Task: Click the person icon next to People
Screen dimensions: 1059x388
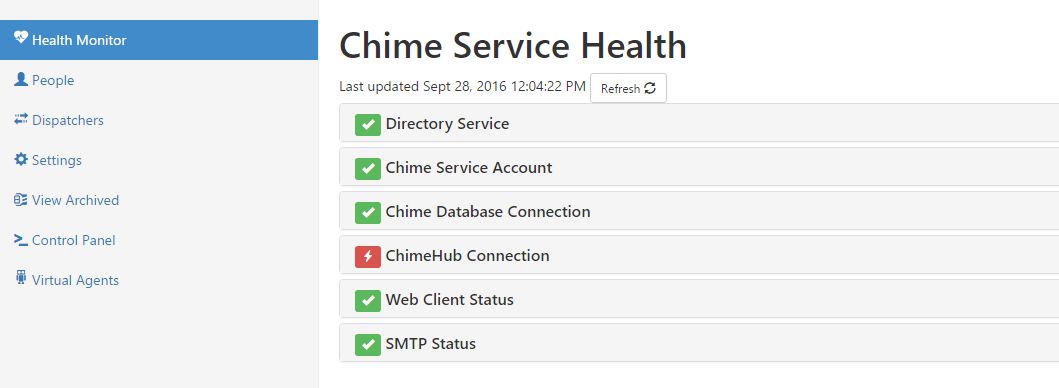Action: (x=21, y=79)
